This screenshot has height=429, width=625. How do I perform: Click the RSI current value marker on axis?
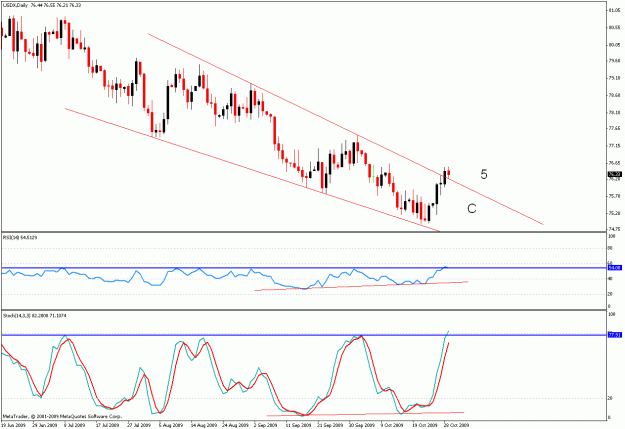point(615,268)
